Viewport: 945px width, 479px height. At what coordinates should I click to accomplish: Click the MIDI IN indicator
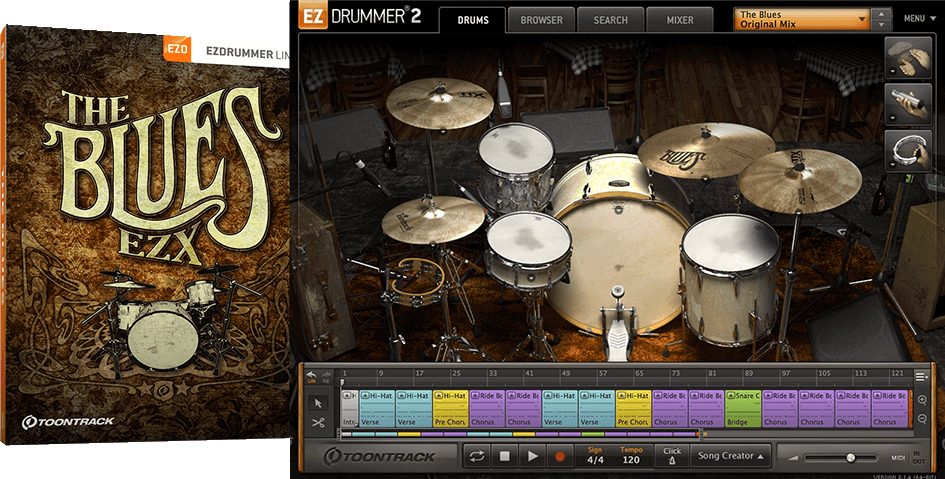[918, 453]
